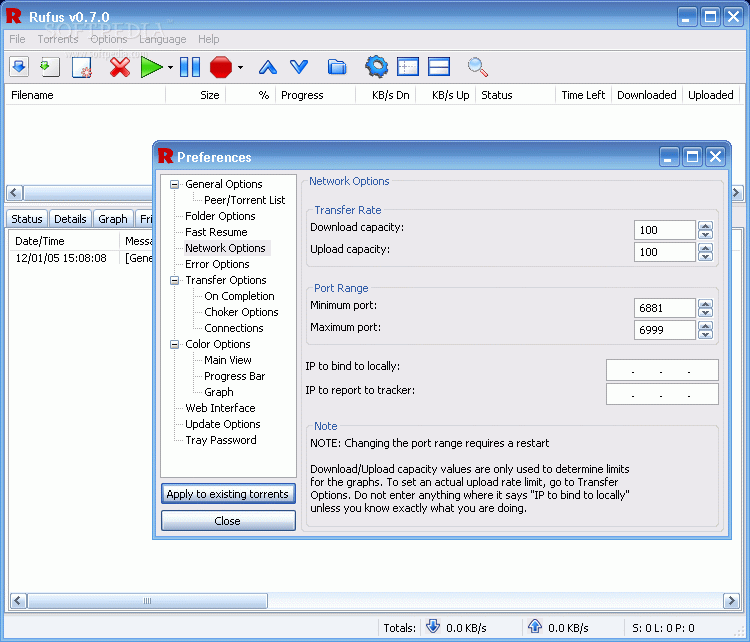Click the add torrent from file icon
Screen dimensions: 750x642
(x=19, y=66)
